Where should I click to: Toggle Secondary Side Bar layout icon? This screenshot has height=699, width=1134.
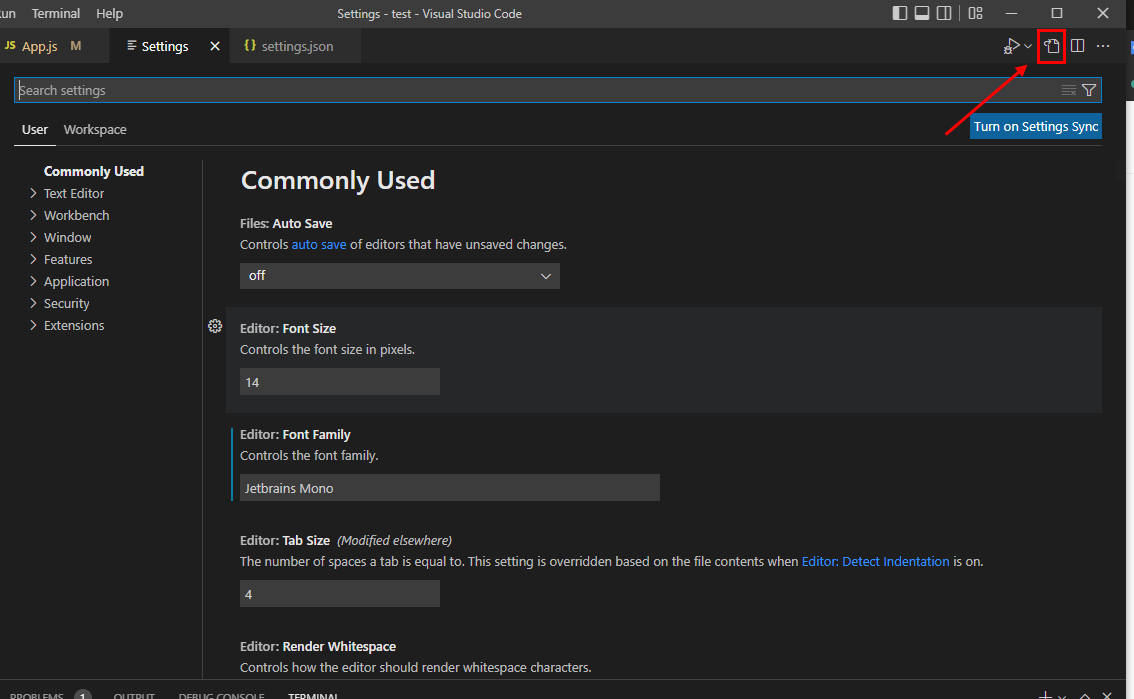tap(944, 13)
